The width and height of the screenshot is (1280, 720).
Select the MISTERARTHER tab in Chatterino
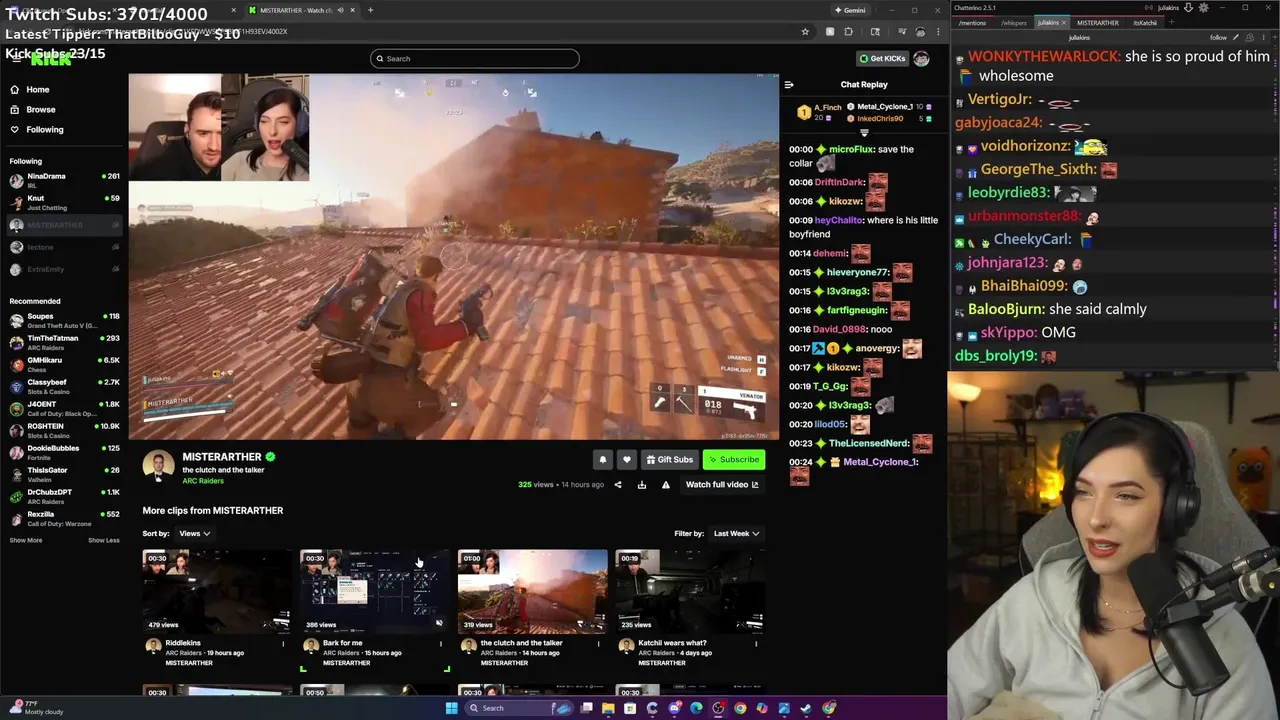tap(1097, 22)
